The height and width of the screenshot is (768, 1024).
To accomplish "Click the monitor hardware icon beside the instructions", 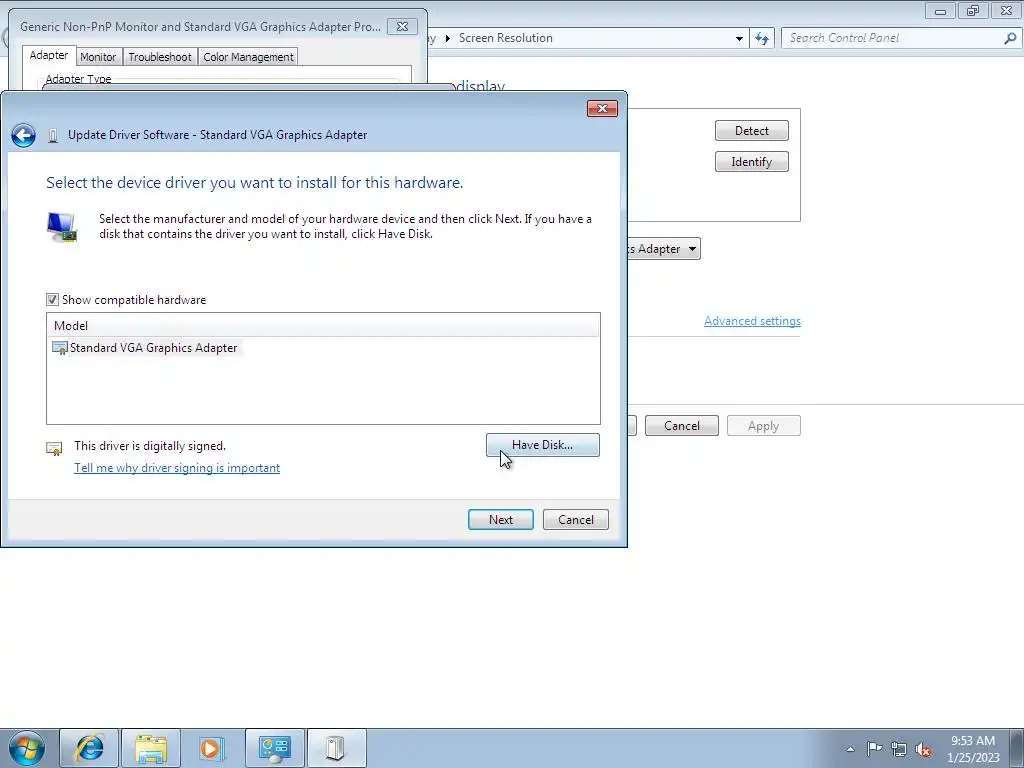I will [x=62, y=227].
